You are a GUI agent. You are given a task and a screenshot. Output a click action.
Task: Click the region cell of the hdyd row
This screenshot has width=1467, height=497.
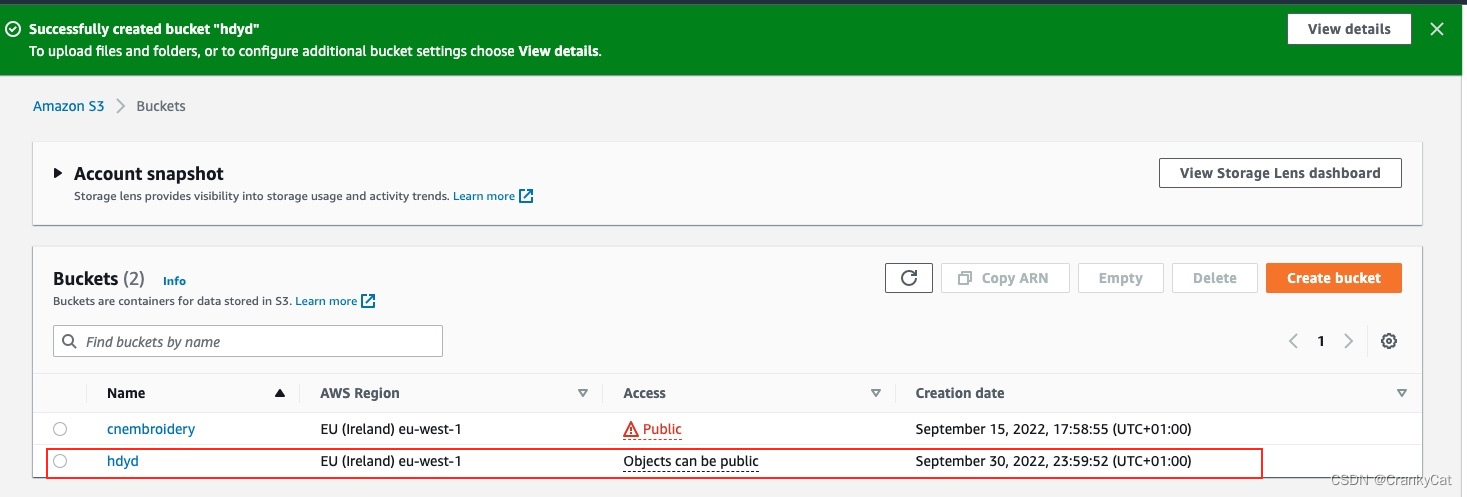pos(391,461)
